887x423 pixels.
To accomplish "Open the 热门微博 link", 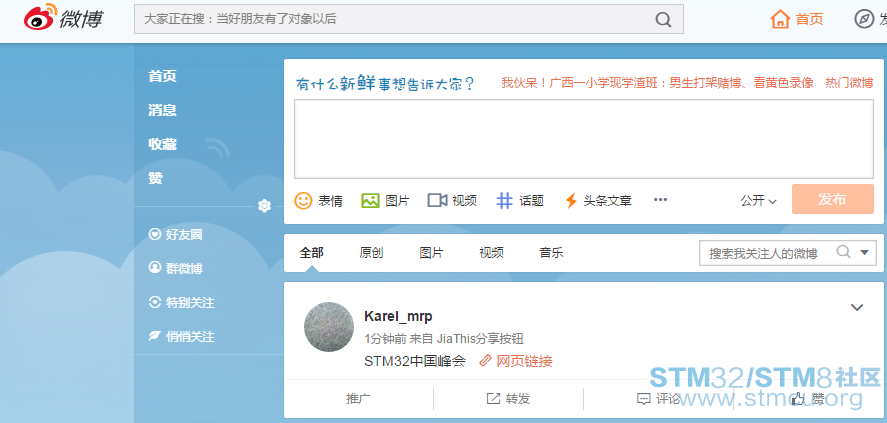I will (x=849, y=83).
